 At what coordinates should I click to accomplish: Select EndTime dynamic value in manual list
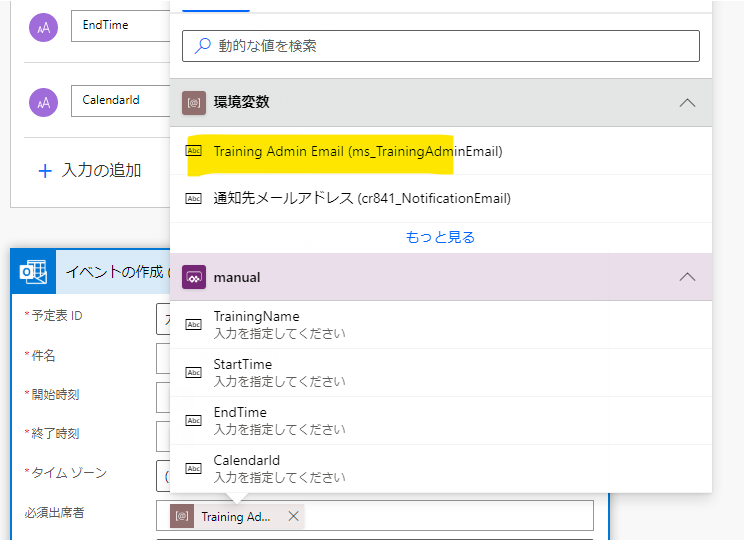pyautogui.click(x=441, y=420)
